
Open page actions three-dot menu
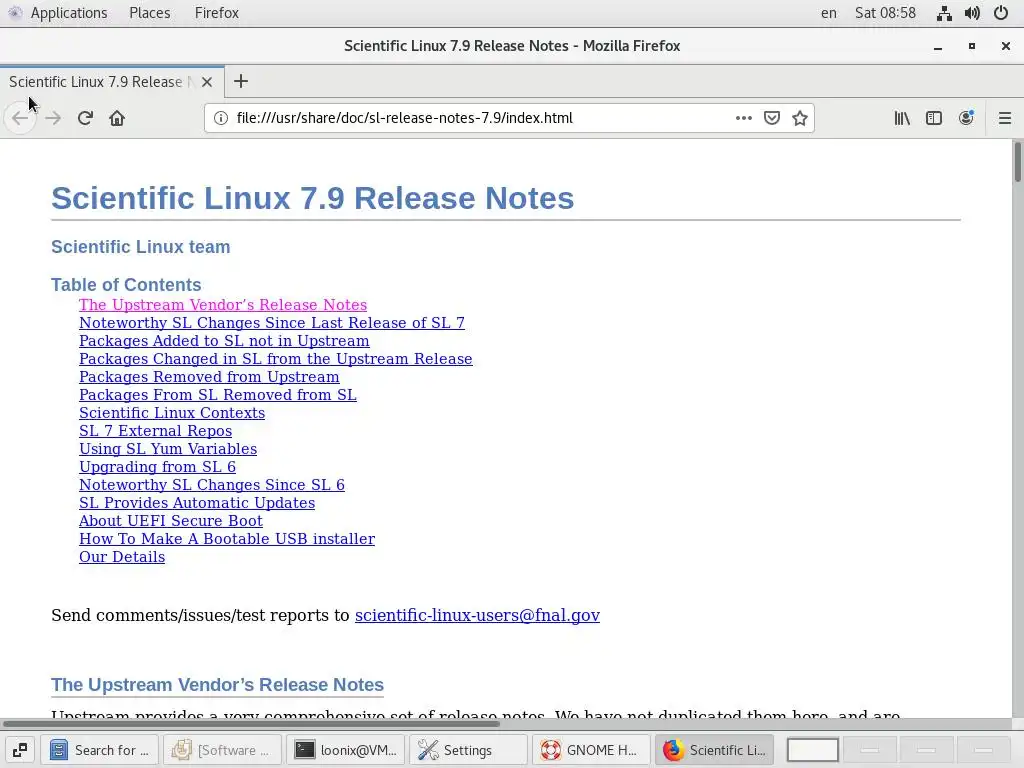[x=743, y=118]
